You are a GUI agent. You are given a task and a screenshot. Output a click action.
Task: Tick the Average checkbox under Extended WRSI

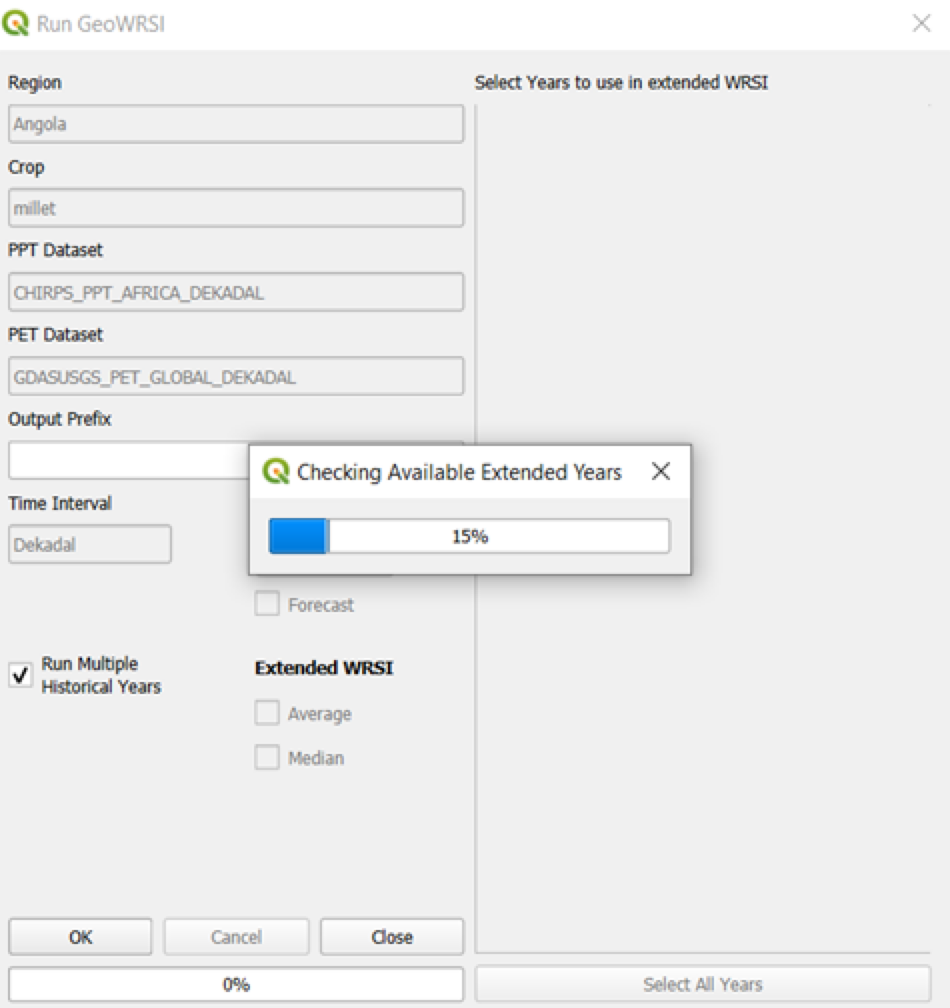(x=267, y=713)
